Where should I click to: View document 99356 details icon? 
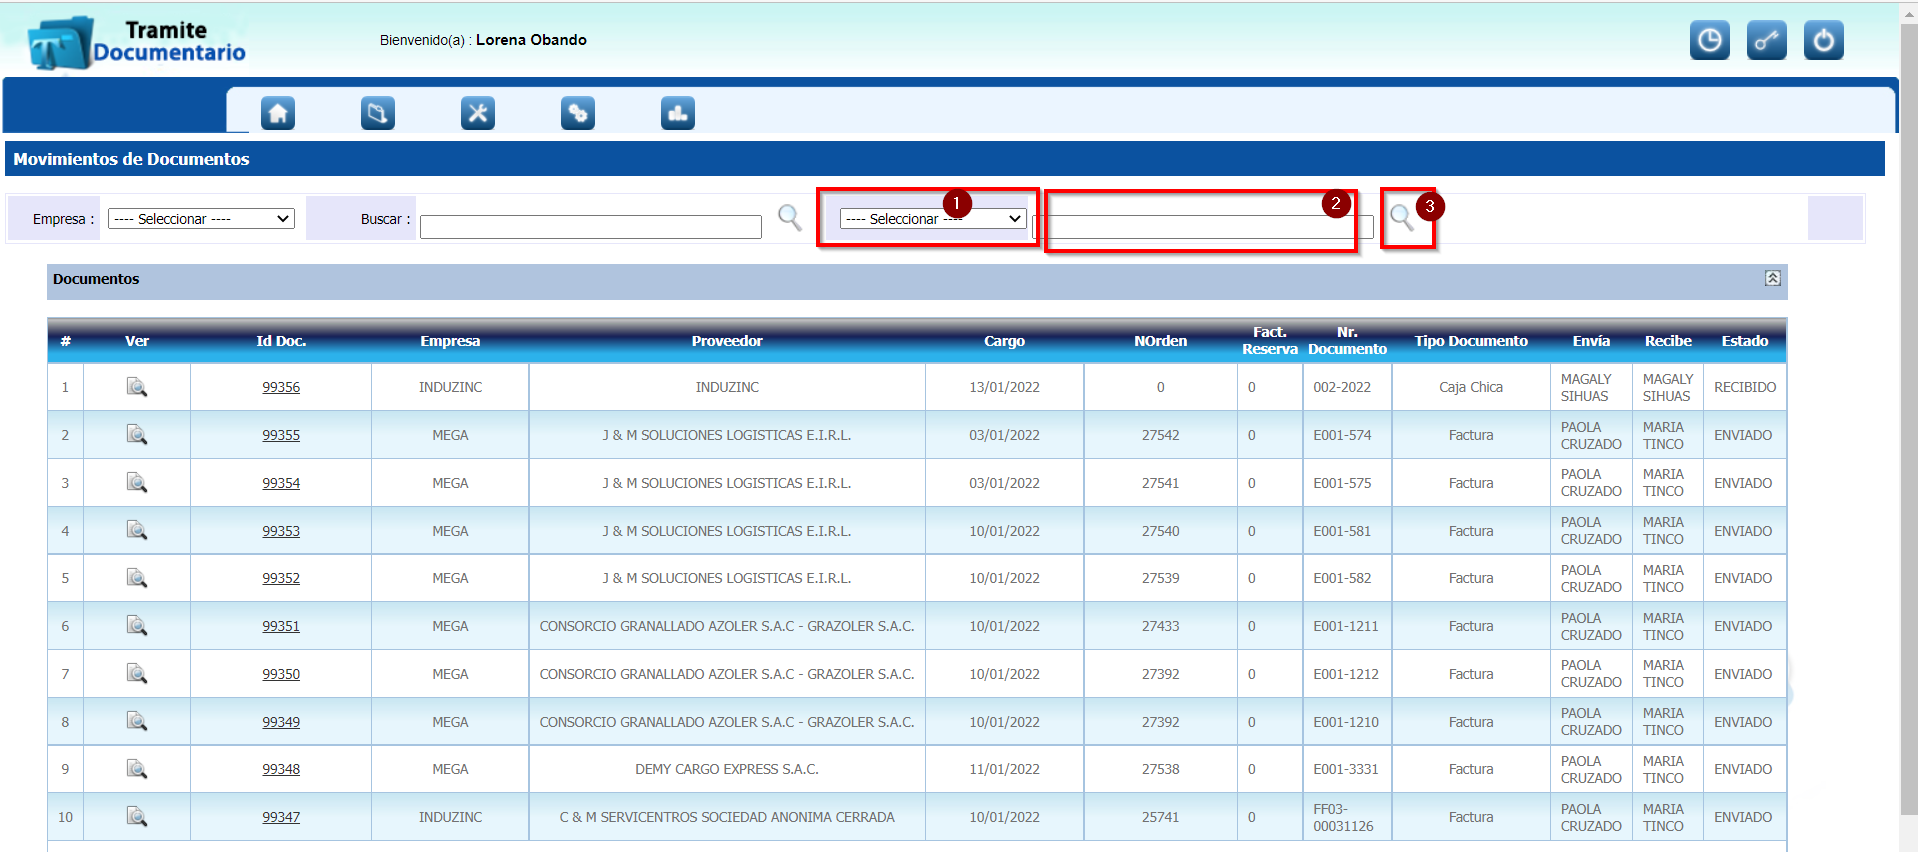pyautogui.click(x=137, y=387)
